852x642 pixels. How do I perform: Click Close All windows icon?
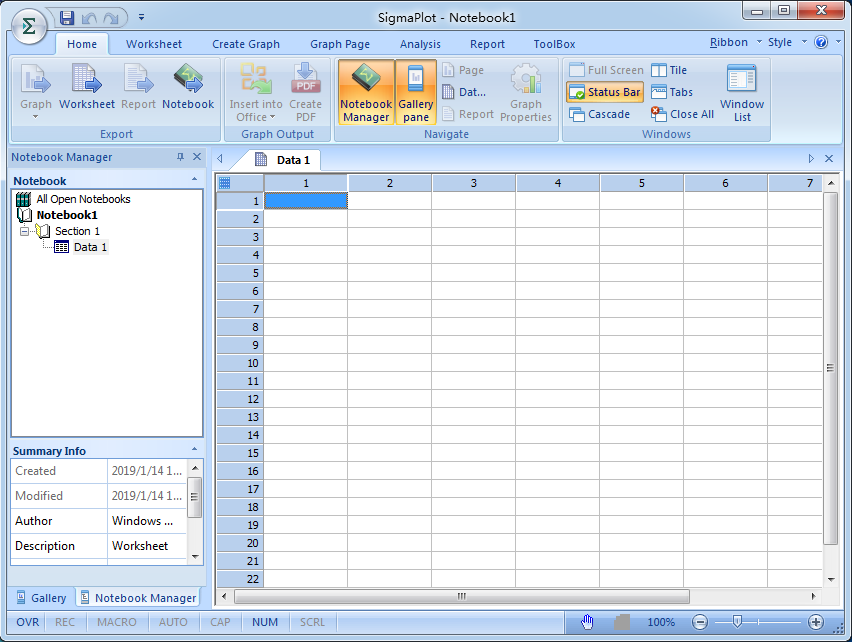tap(659, 115)
